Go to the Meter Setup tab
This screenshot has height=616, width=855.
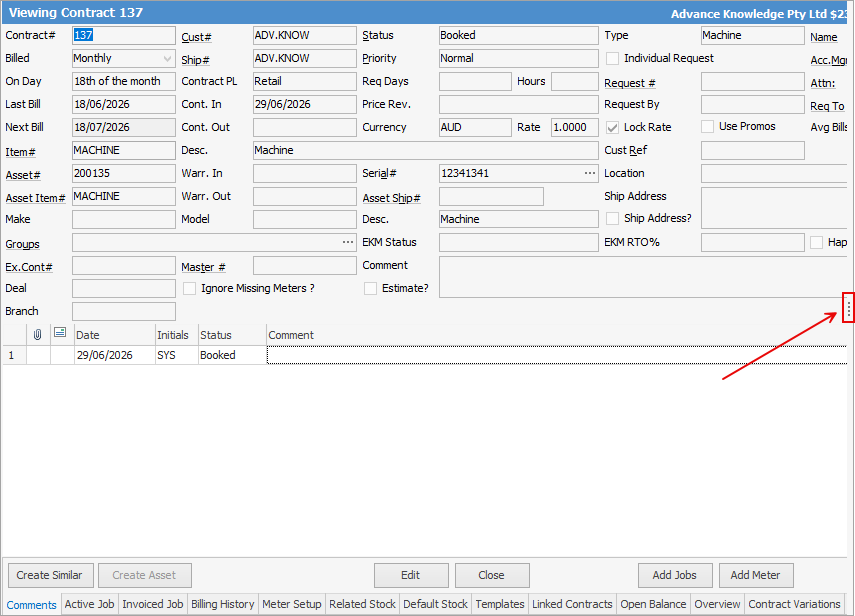[x=292, y=604]
